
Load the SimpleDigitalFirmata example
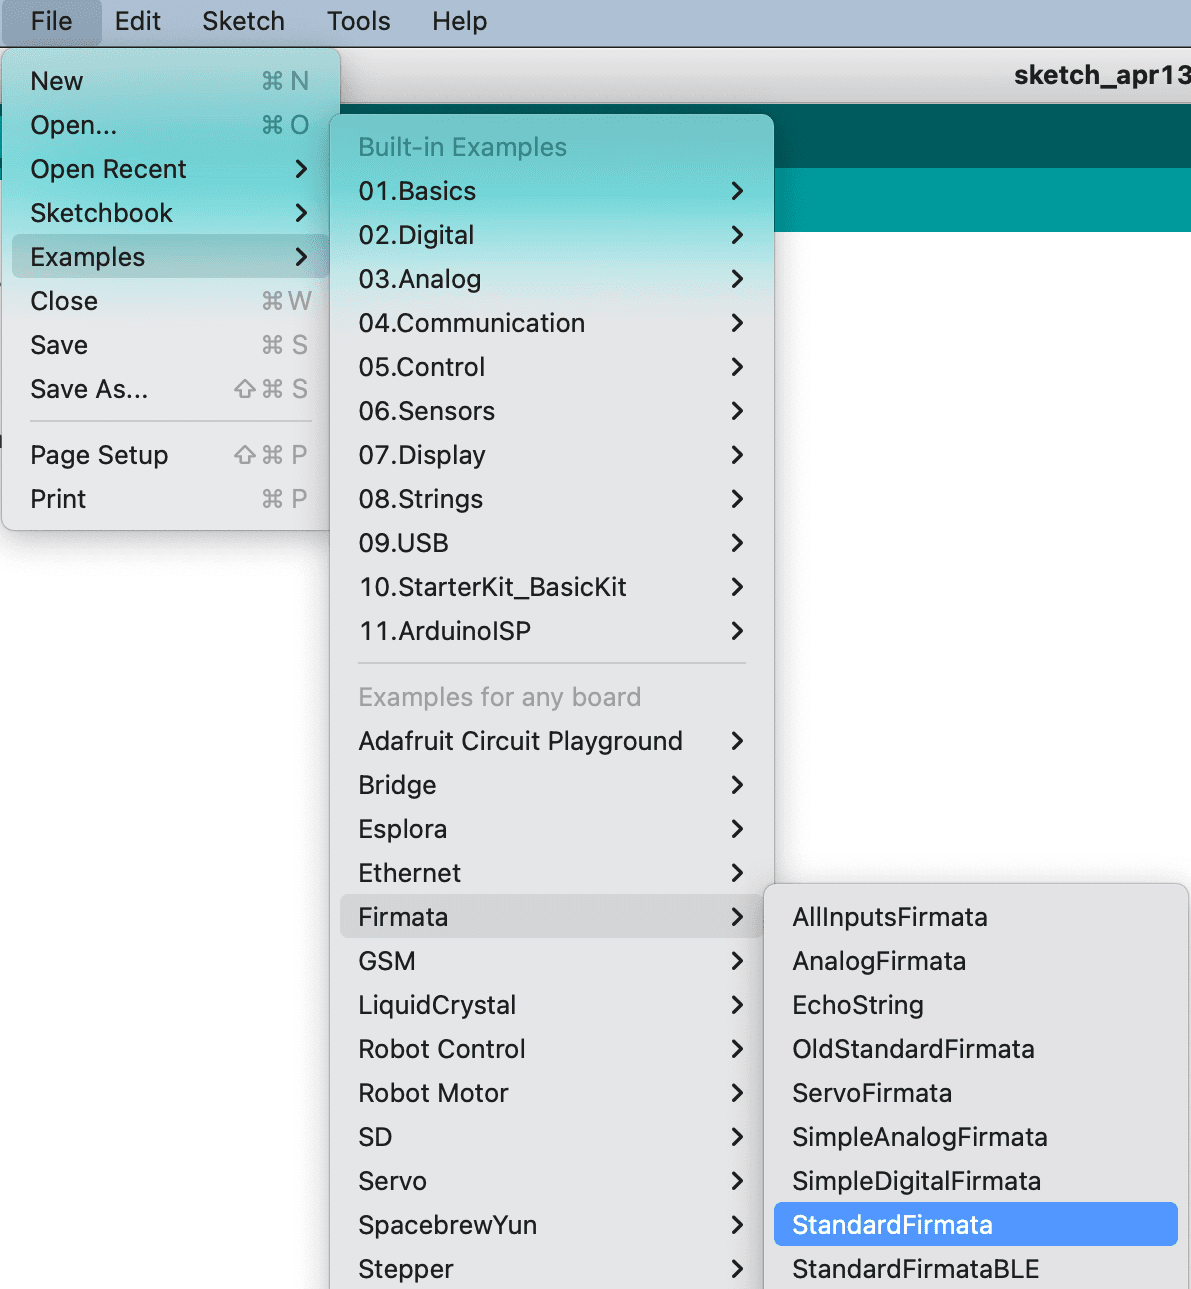(976, 1181)
